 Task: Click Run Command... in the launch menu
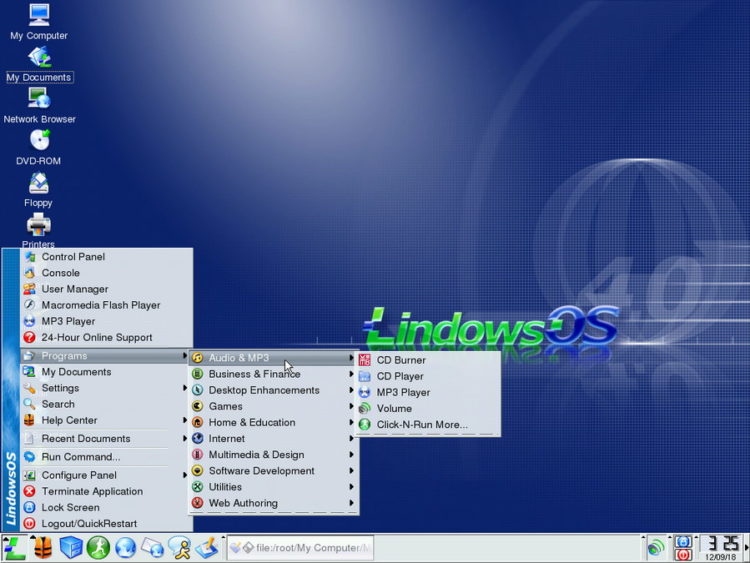point(80,457)
